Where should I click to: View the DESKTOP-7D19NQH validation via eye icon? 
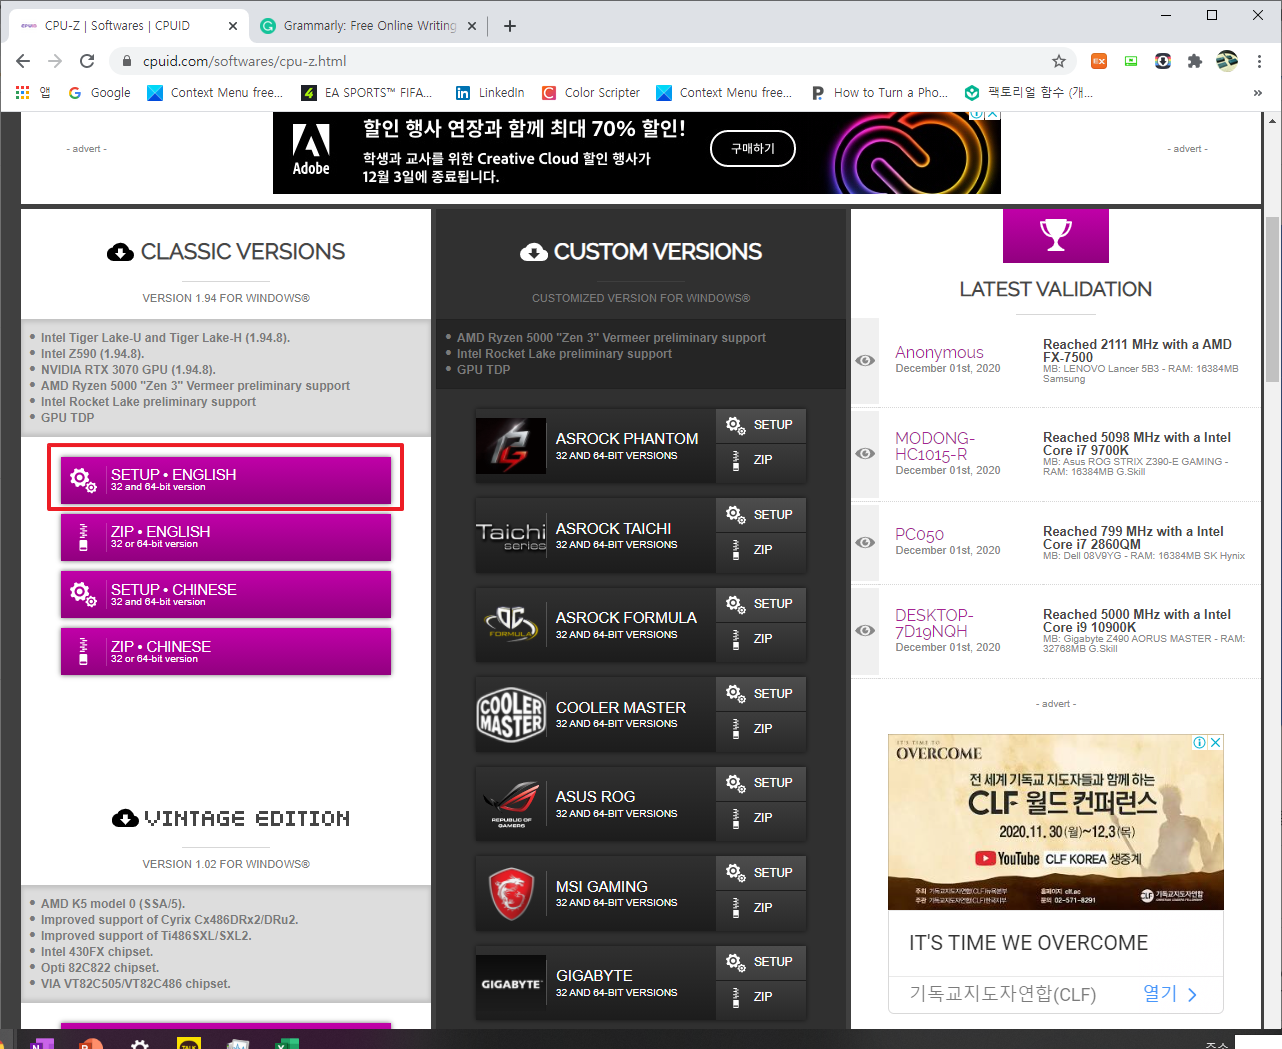coord(865,631)
